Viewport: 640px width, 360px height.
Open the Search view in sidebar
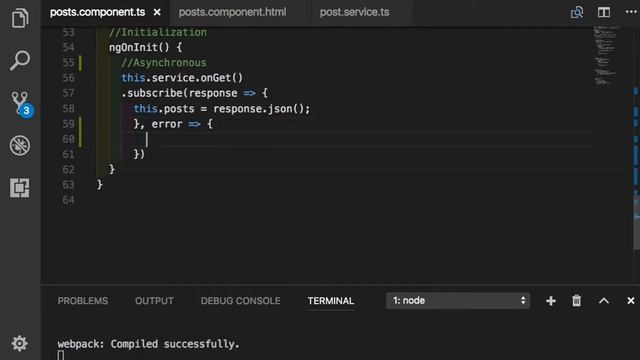click(x=20, y=60)
